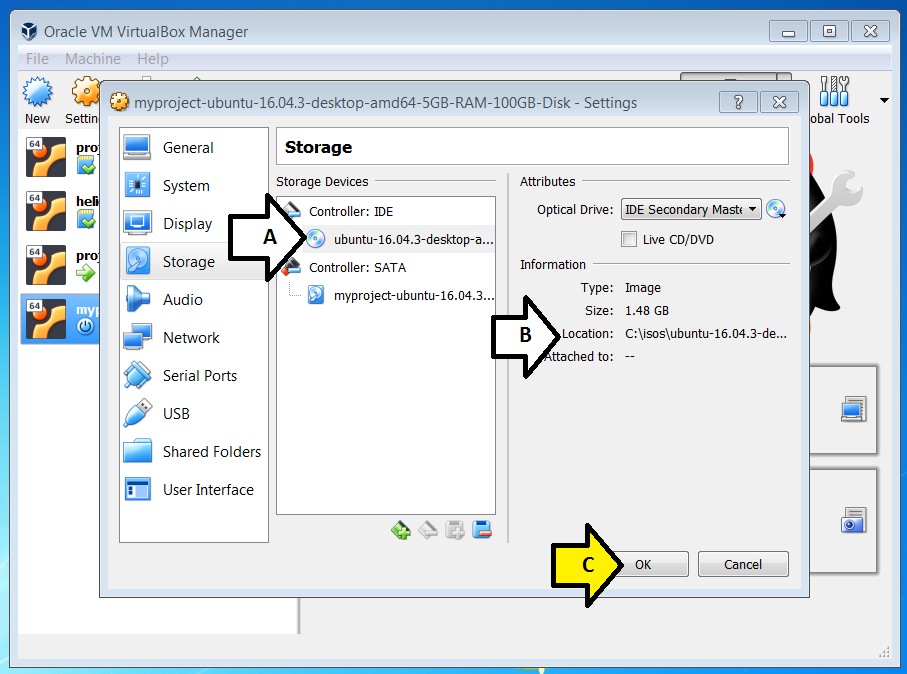
Task: Enable the Live CD/DVD checkbox
Action: (629, 239)
